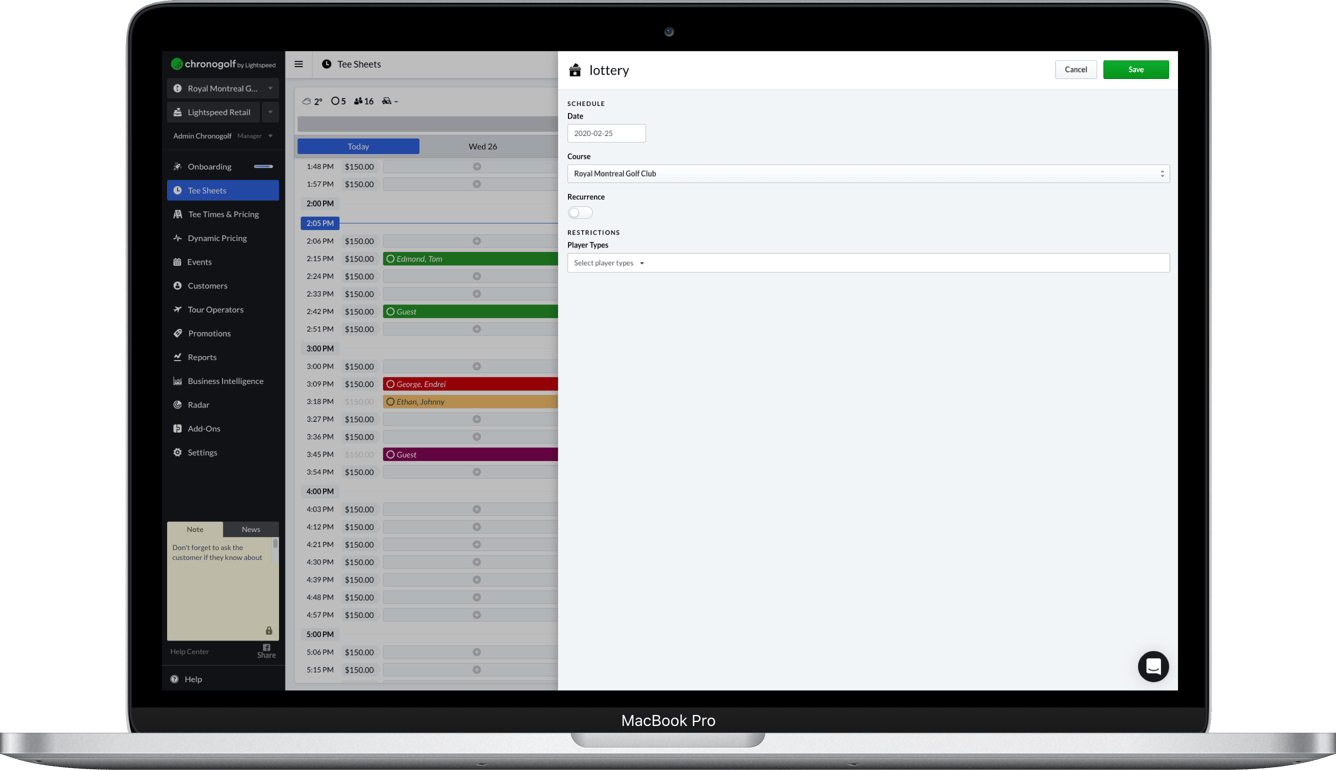Screen dimensions: 1336x770
Task: Click the players count icon showing 16
Action: coord(358,101)
